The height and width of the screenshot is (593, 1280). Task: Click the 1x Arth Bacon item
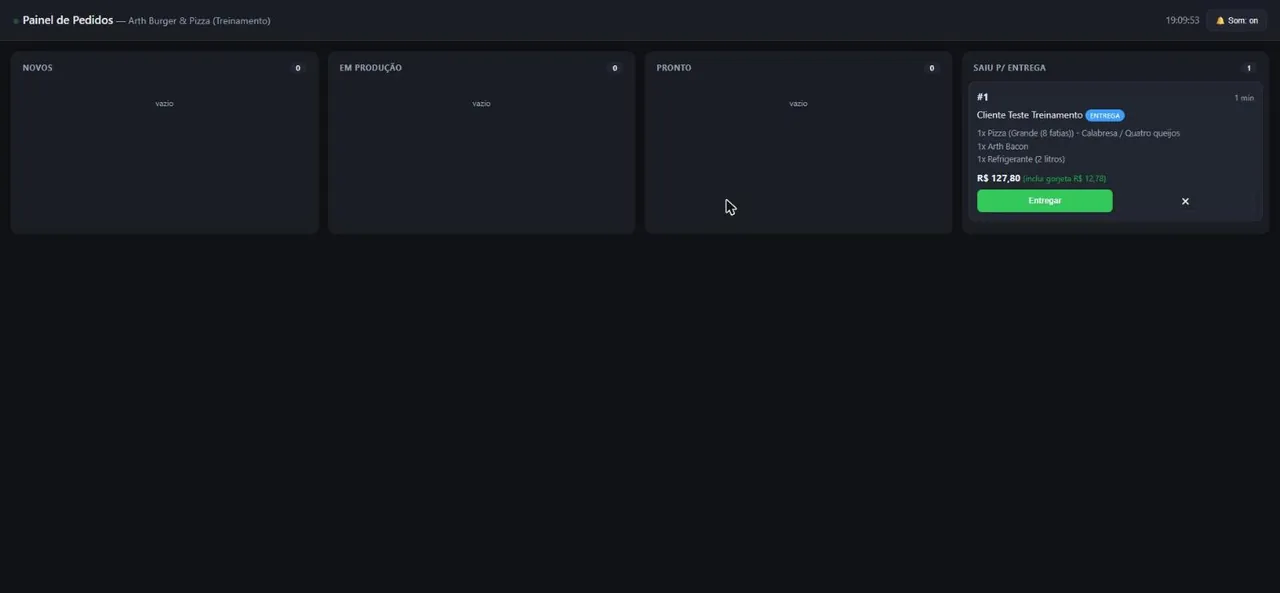tap(1002, 146)
